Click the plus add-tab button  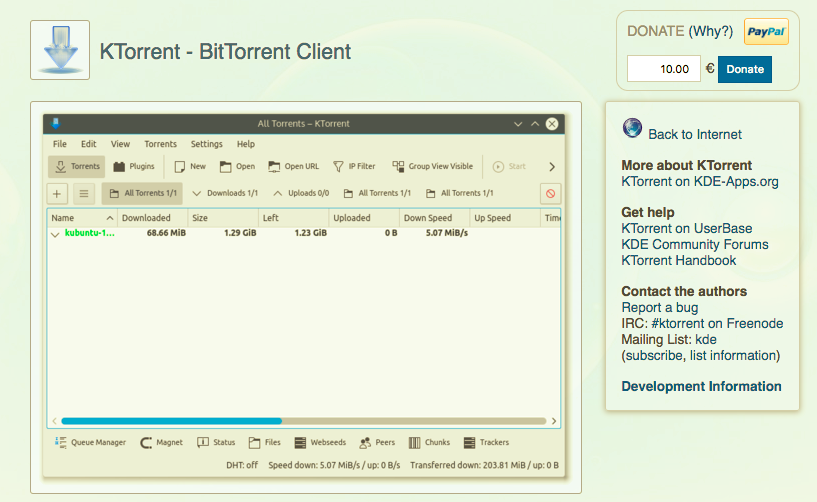[57, 194]
